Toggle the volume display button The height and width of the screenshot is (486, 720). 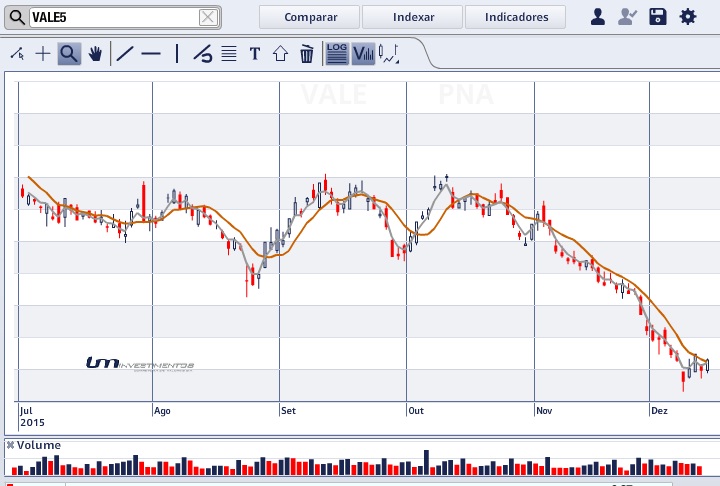[363, 54]
